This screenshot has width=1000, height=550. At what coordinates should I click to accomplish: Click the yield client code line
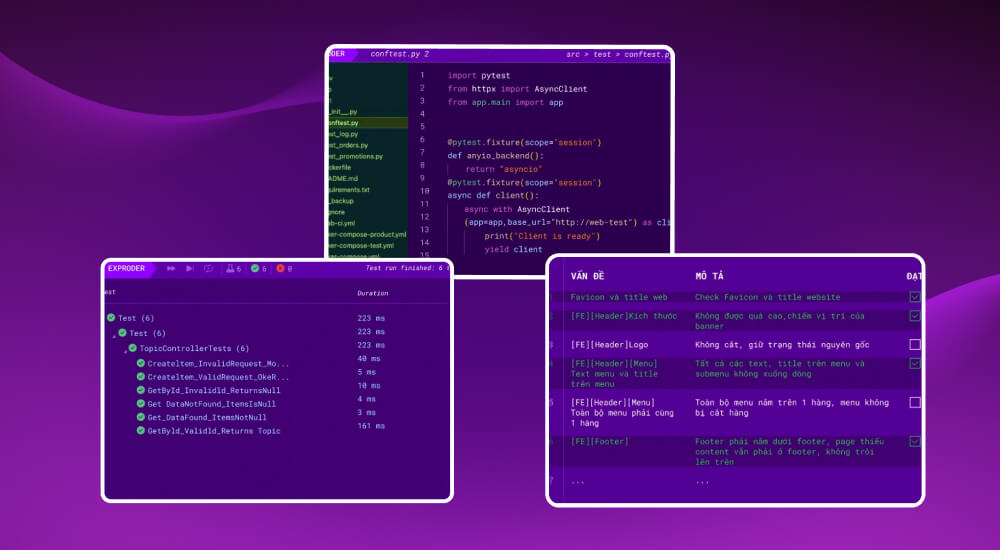[x=513, y=249]
